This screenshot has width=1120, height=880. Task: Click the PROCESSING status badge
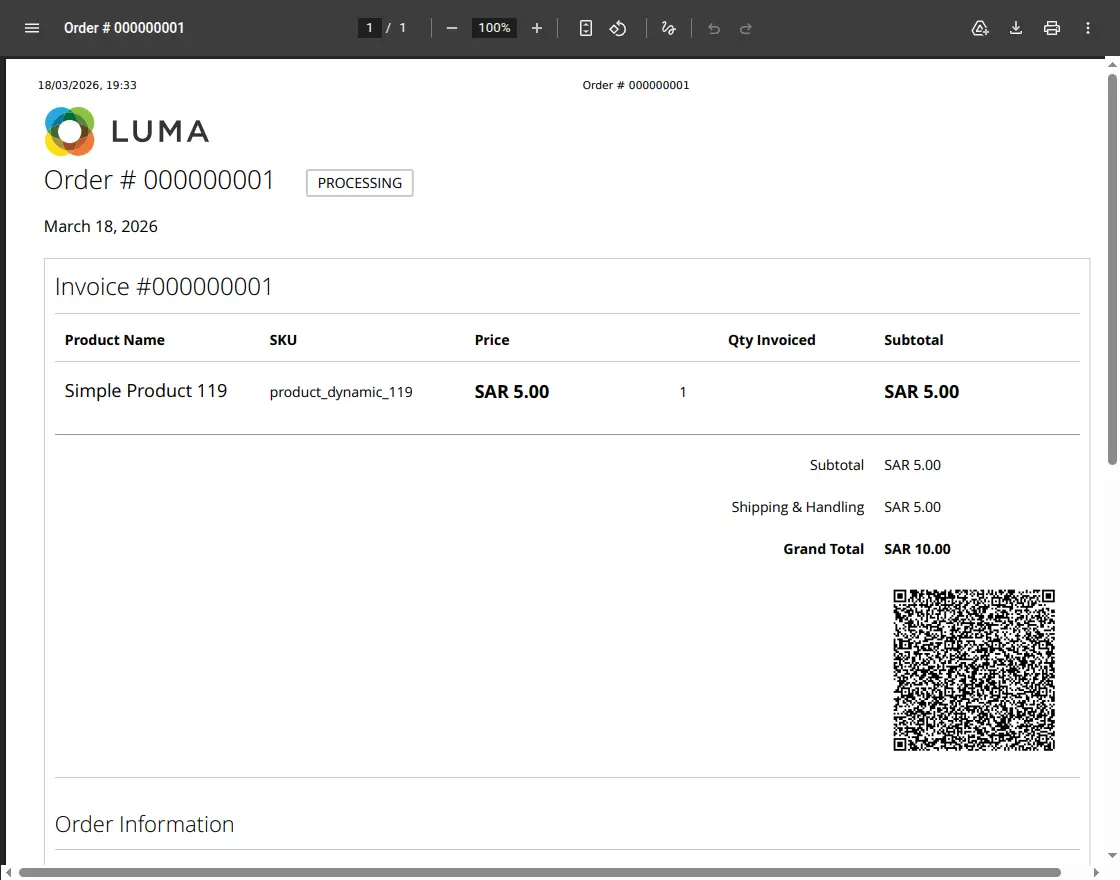(359, 183)
